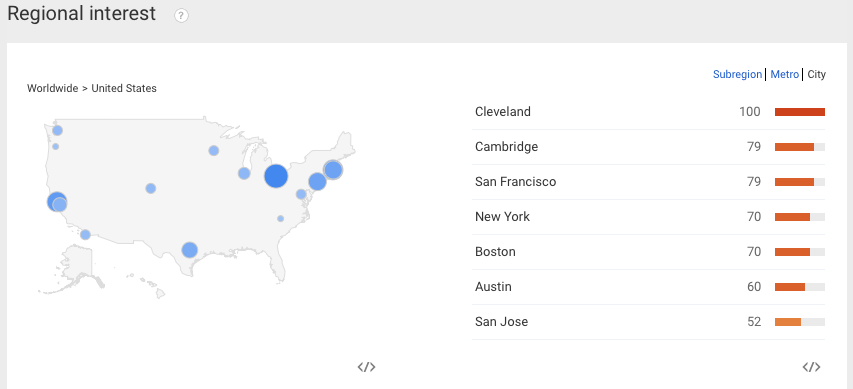Select the Chicago bubble on map
Screen dimensions: 853x389
click(x=244, y=174)
